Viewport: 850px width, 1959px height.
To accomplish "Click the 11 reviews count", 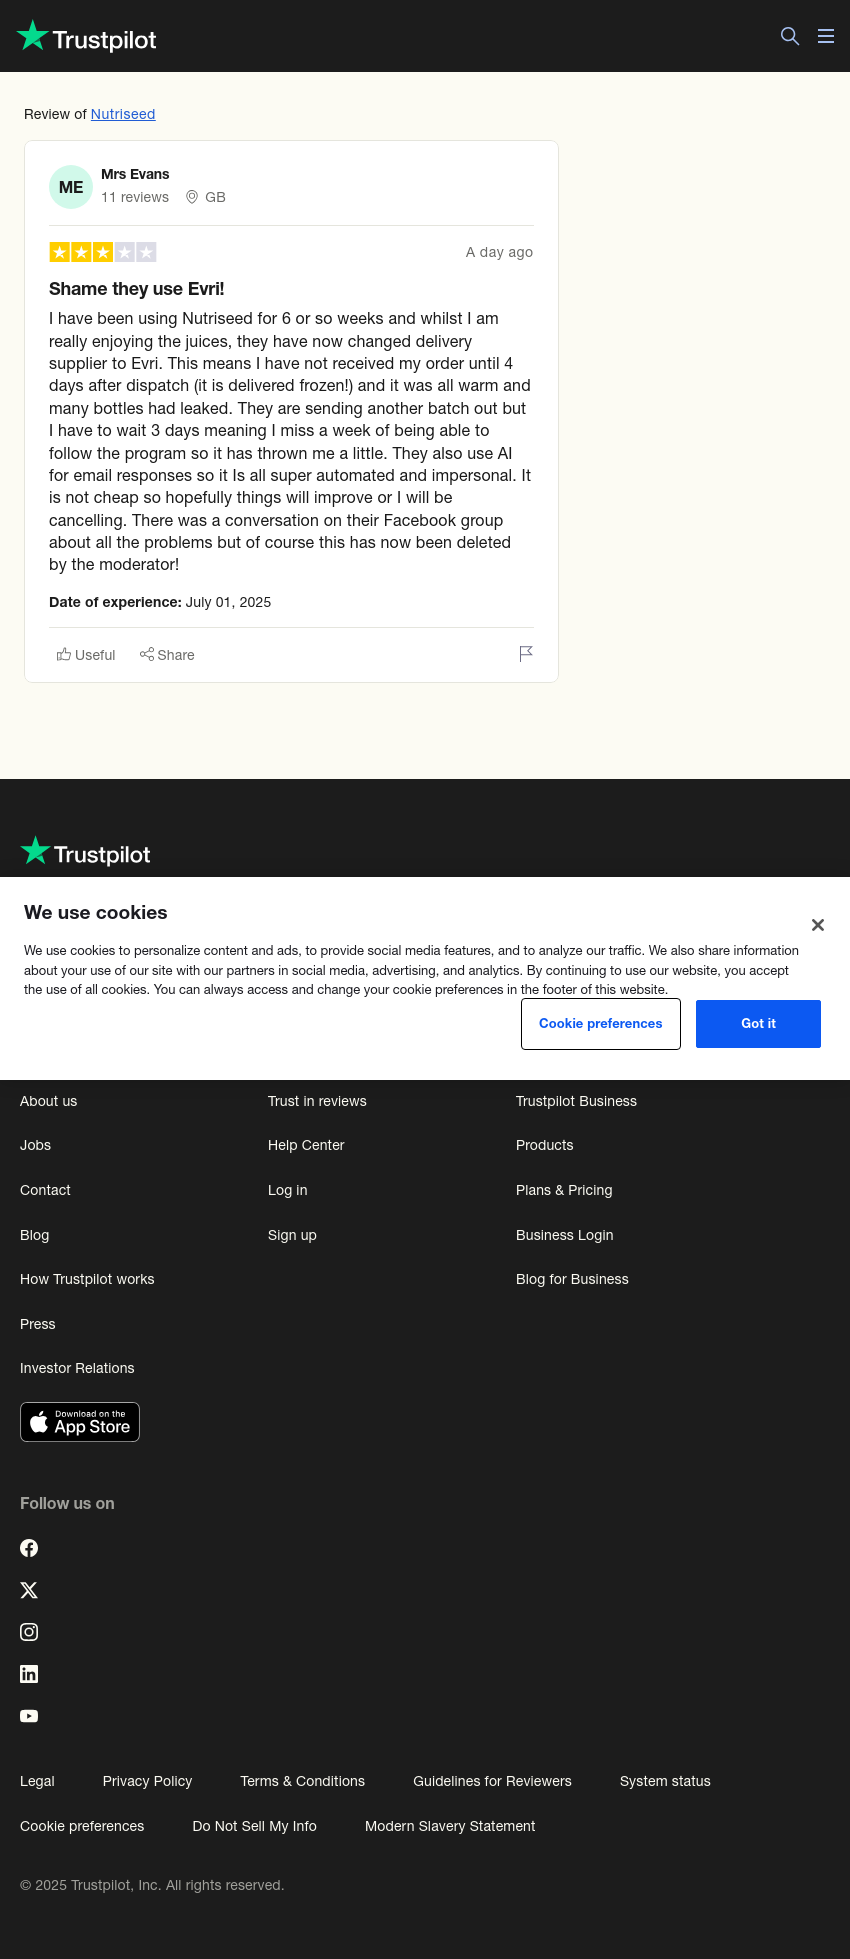I will click(x=135, y=197).
